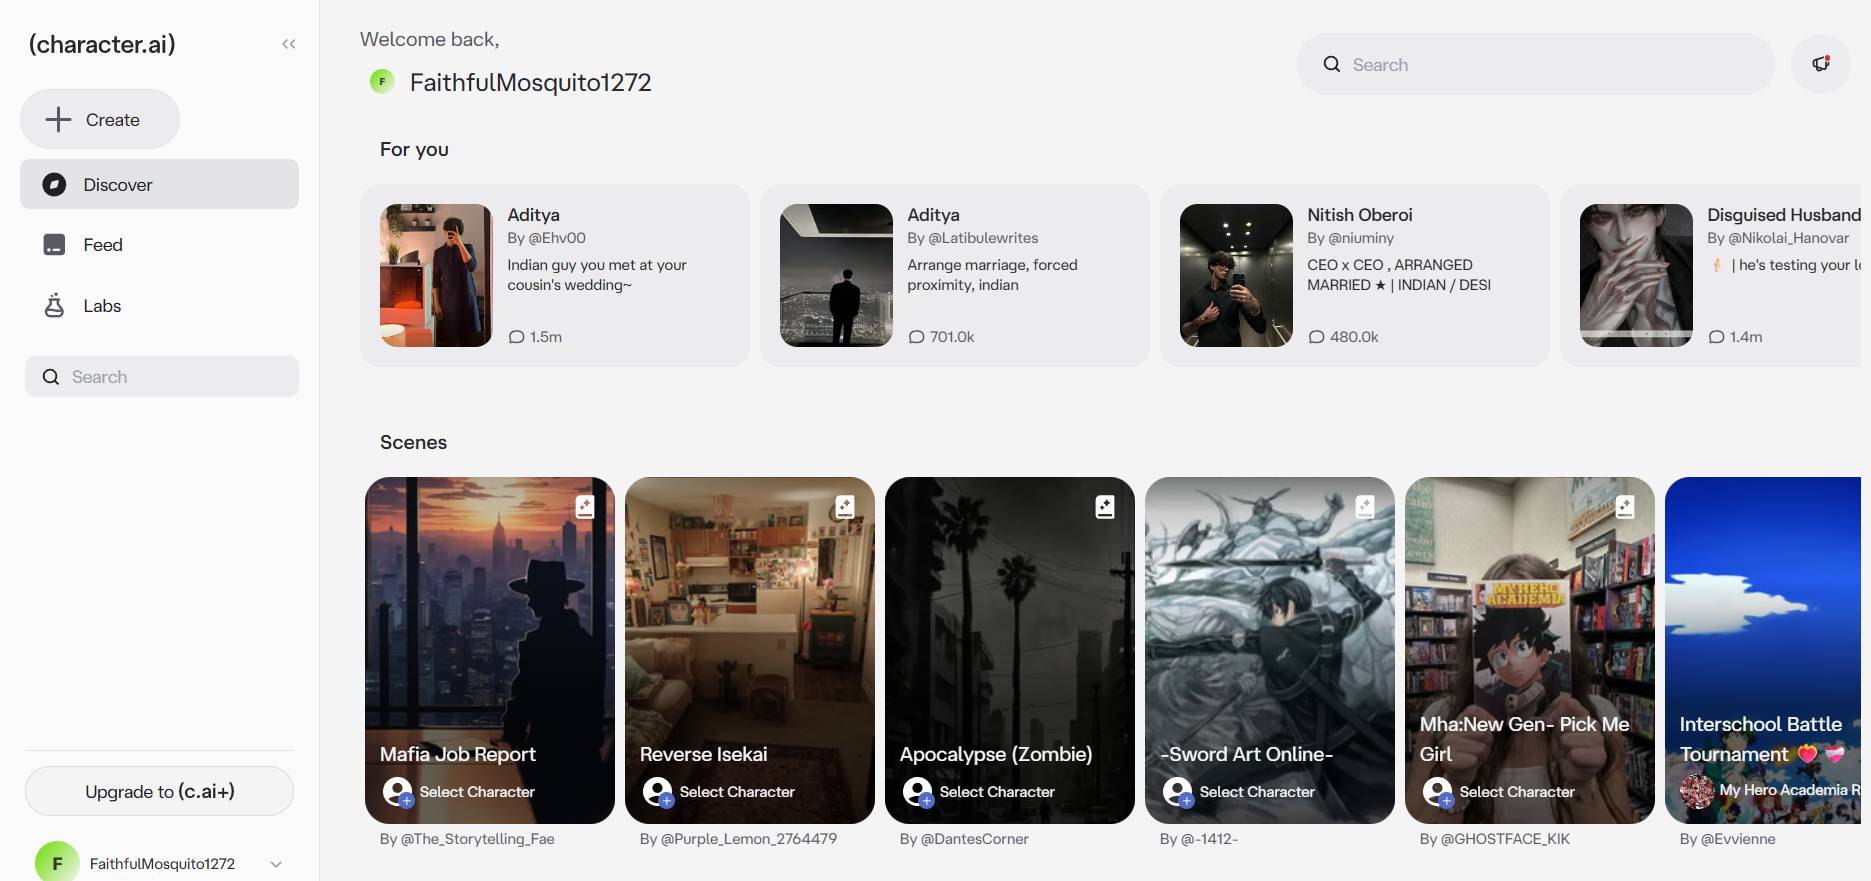Image resolution: width=1871 pixels, height=881 pixels.
Task: Click the bottom-left green F profile avatar
Action: tap(57, 862)
